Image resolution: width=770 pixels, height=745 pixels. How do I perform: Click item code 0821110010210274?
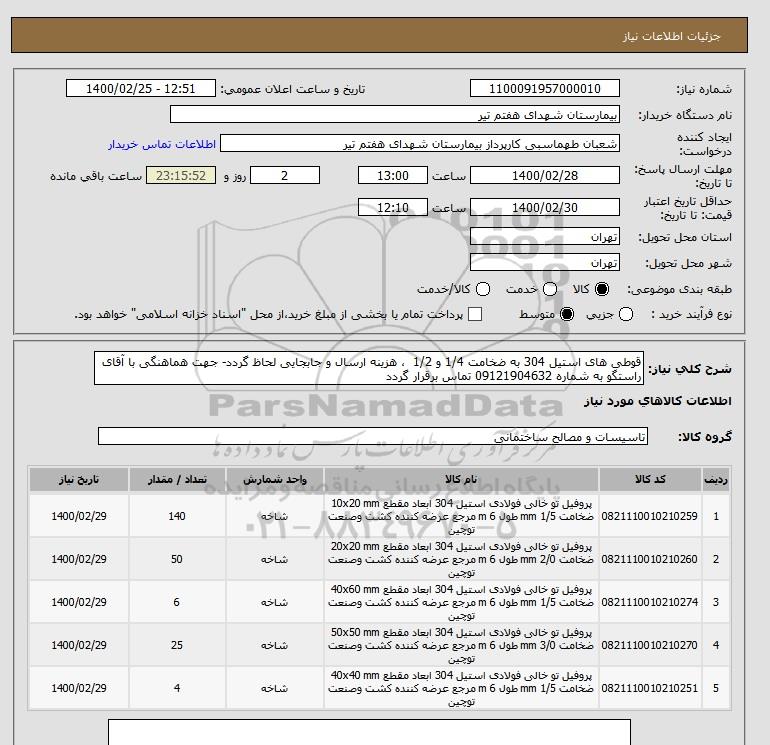point(649,602)
